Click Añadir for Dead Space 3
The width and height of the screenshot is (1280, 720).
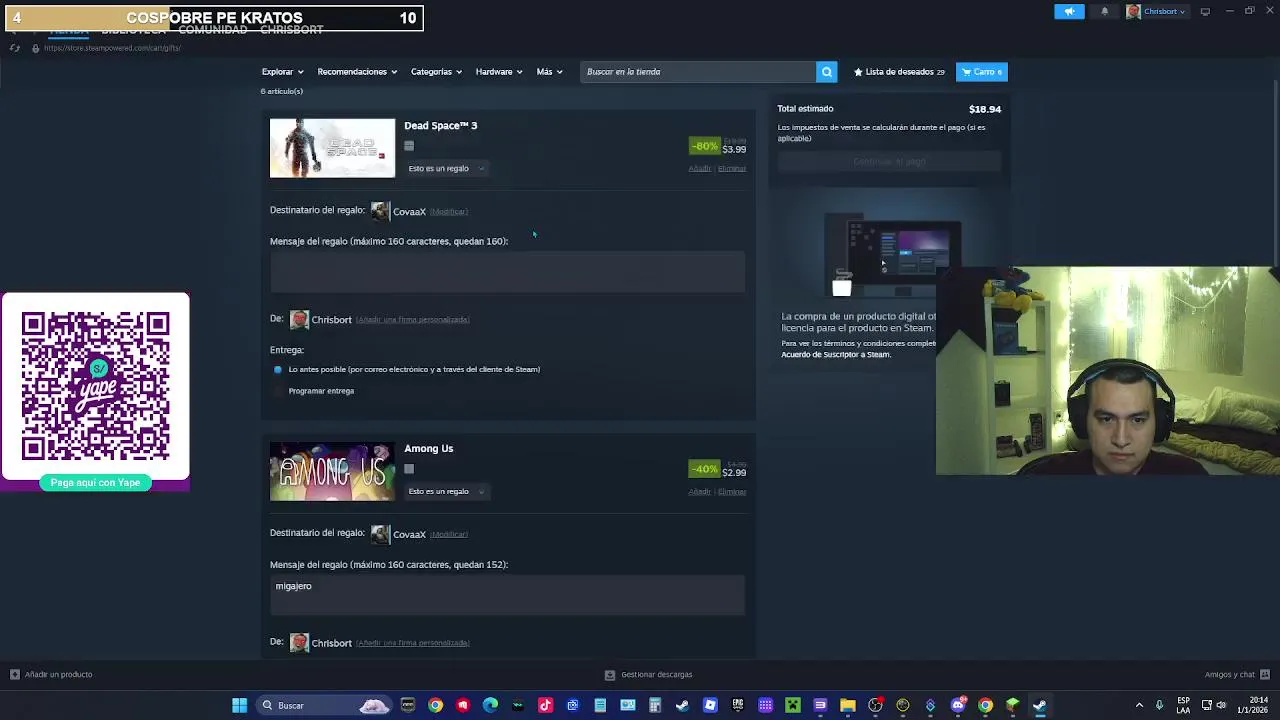(x=699, y=168)
